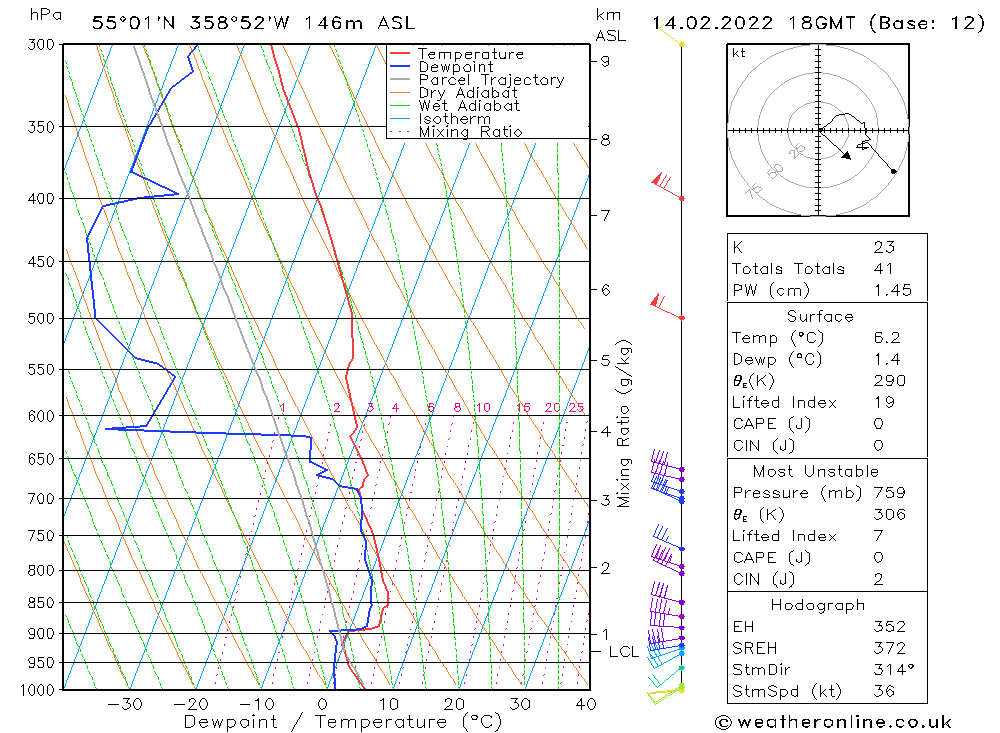Click the 'Hodograph' section header
Image resolution: width=1000 pixels, height=733 pixels.
(x=818, y=605)
